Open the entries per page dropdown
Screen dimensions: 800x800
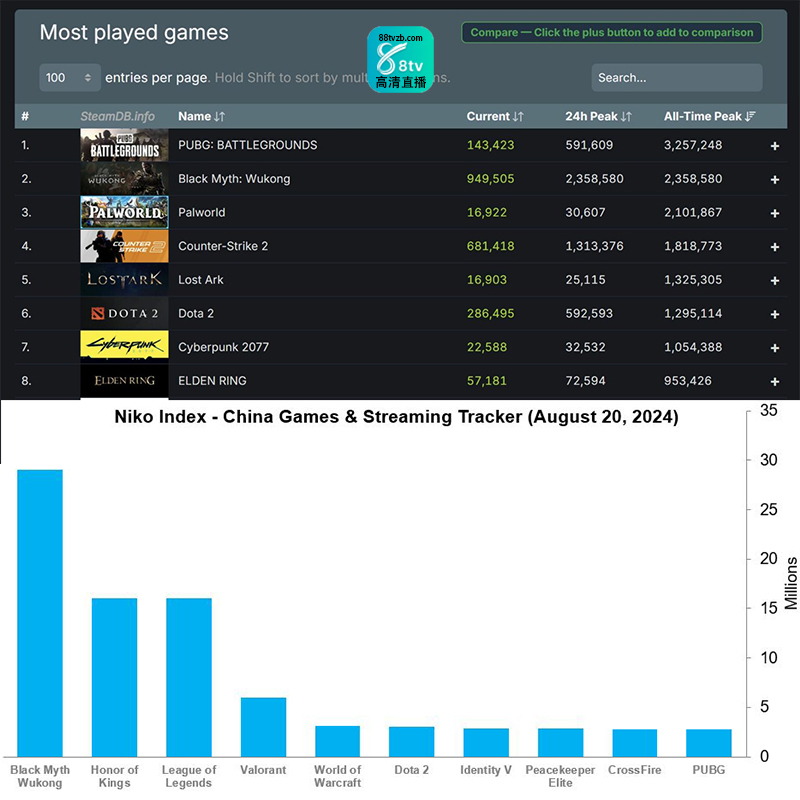pyautogui.click(x=69, y=78)
